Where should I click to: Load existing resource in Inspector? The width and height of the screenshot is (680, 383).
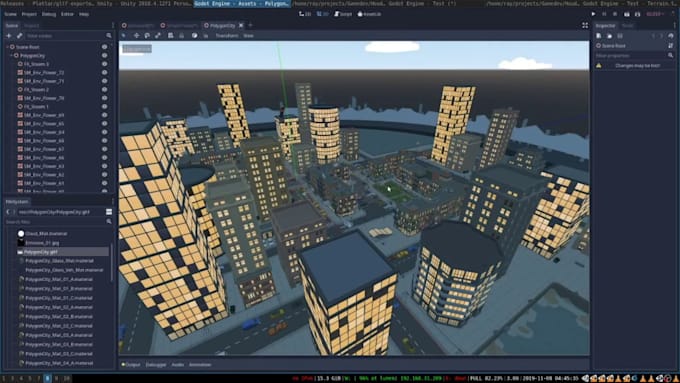609,36
